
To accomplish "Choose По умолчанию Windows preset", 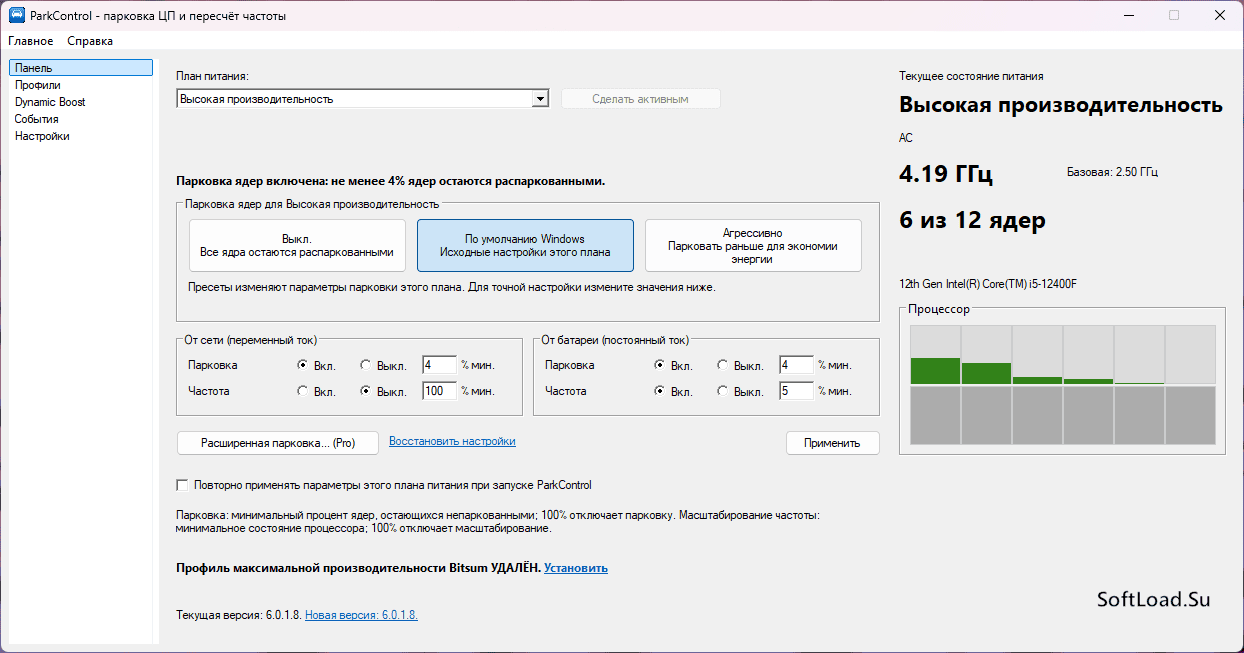I will pos(525,246).
